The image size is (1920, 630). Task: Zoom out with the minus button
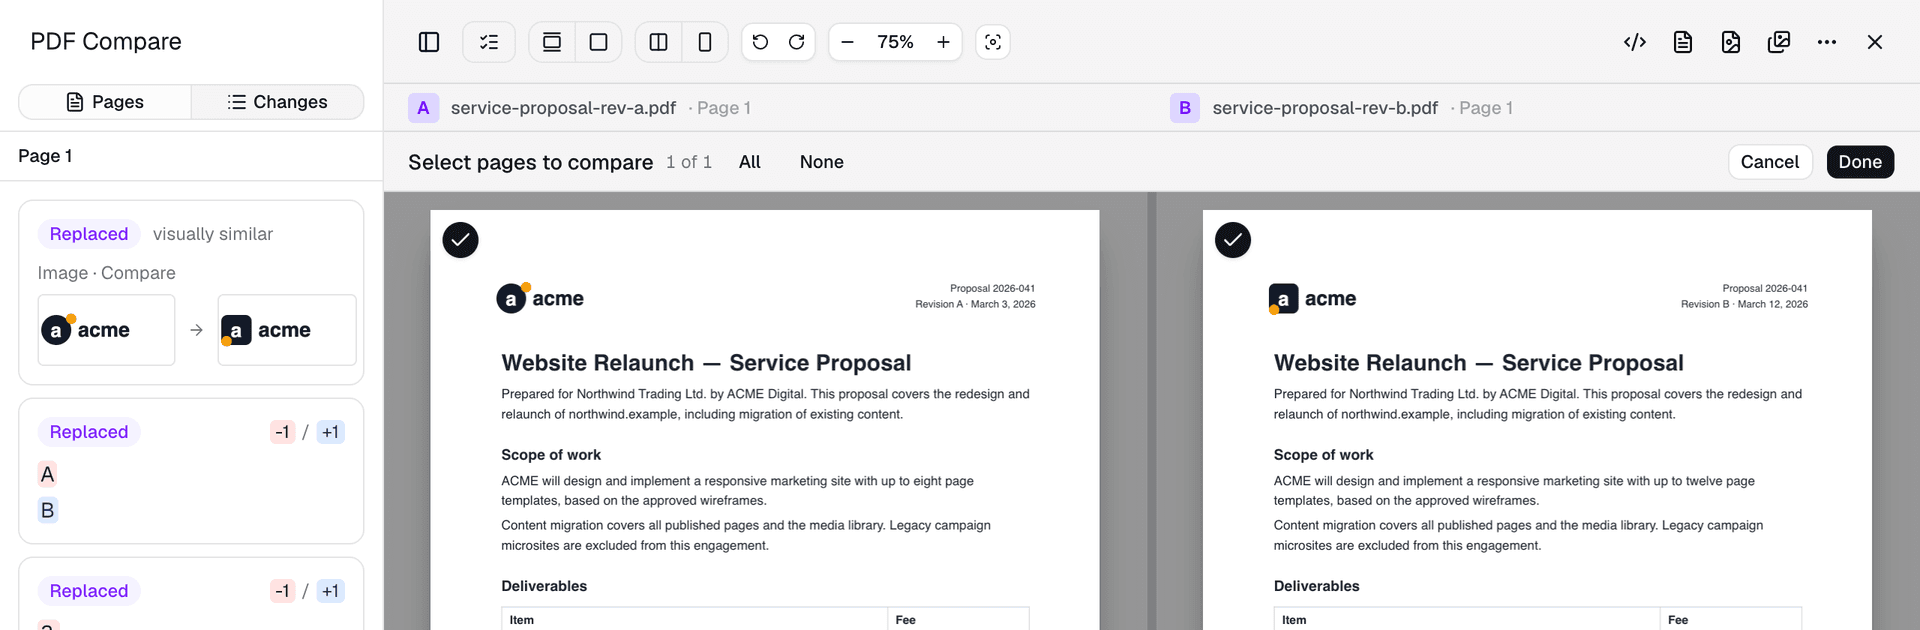point(847,42)
